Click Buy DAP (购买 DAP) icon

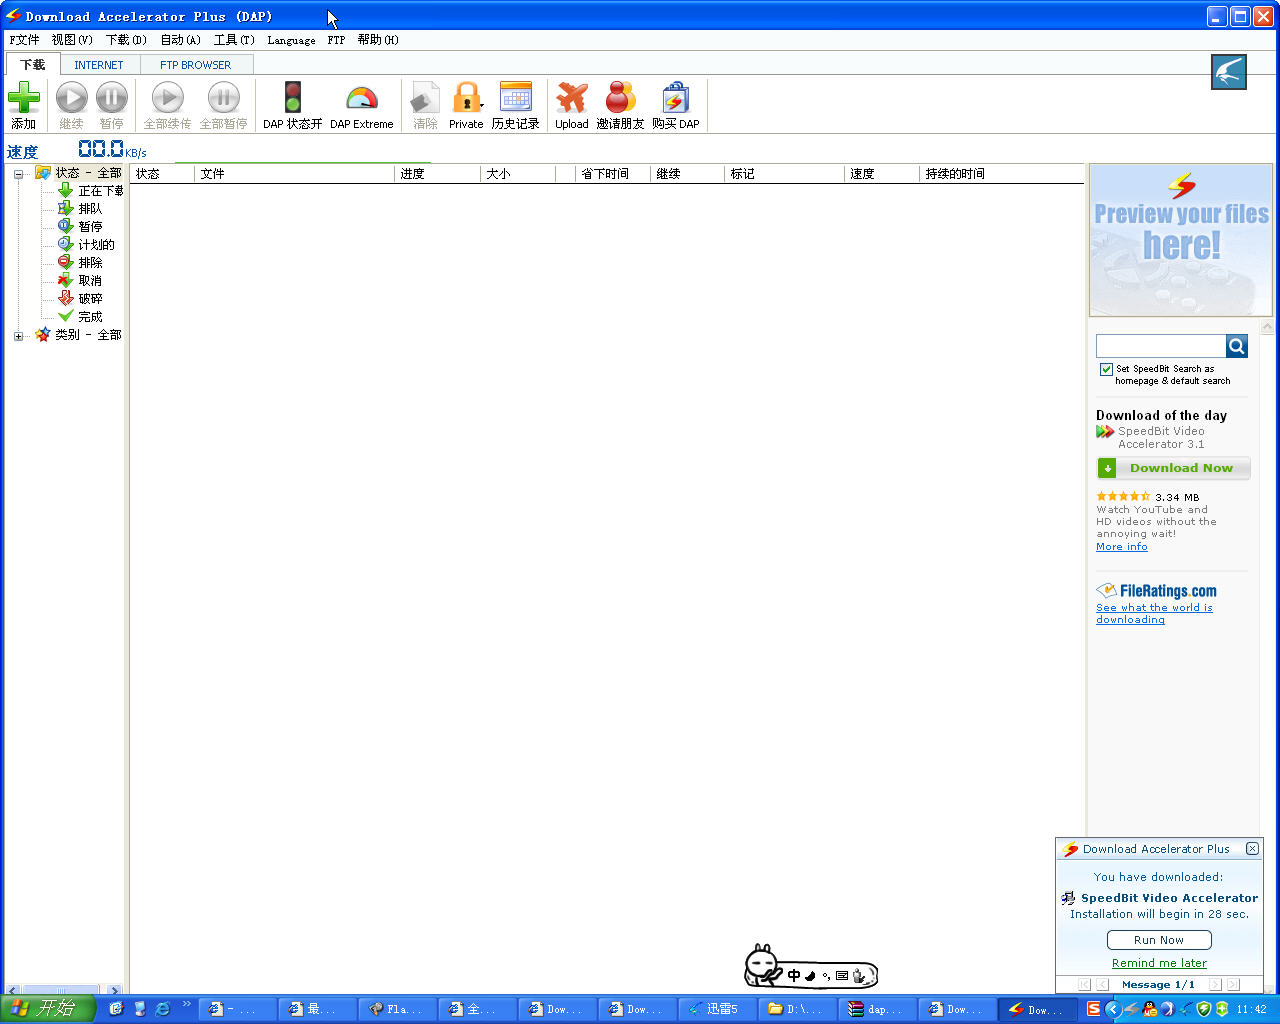tap(676, 98)
